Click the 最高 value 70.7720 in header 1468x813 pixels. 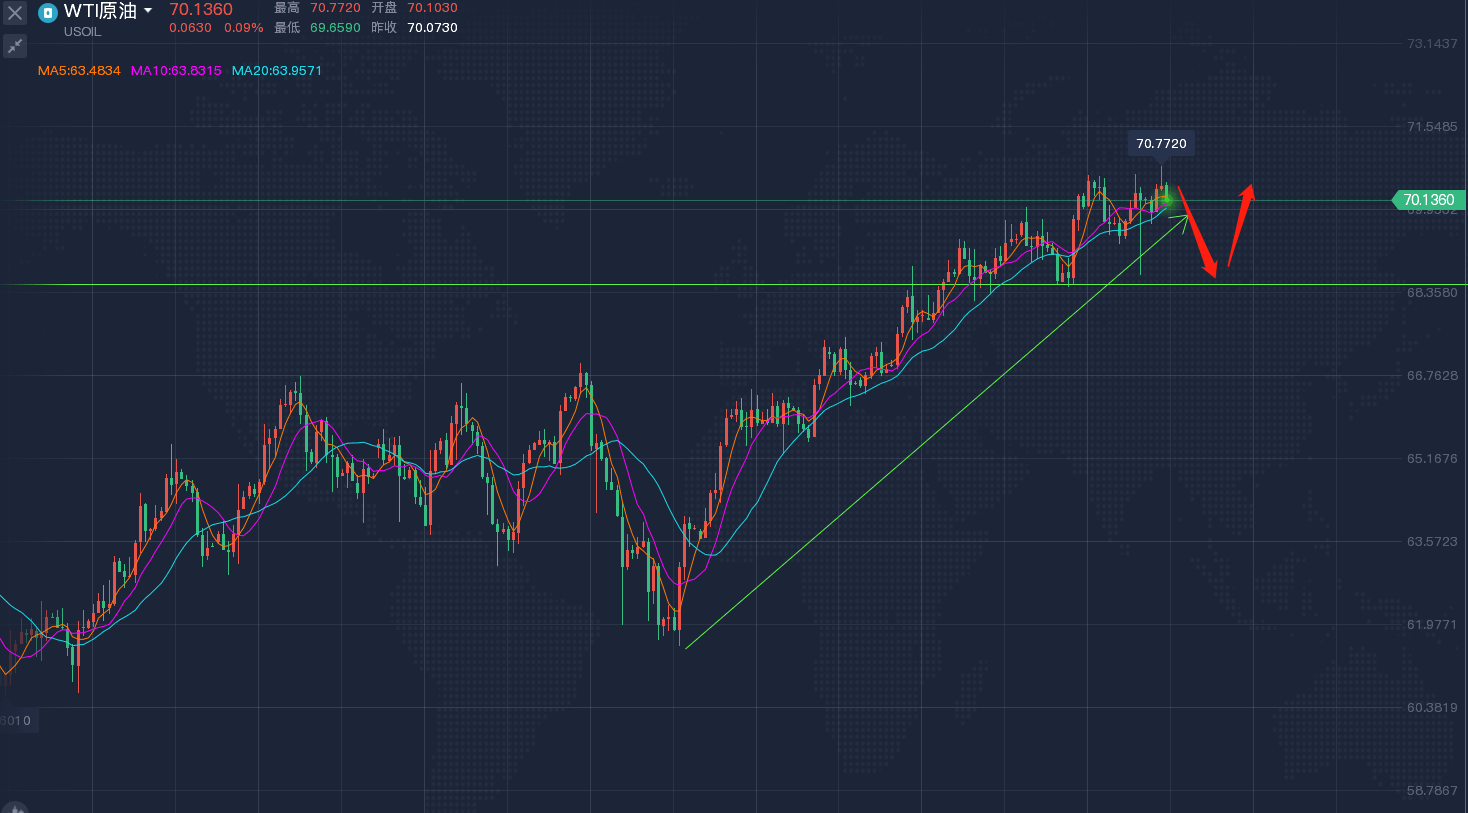click(335, 8)
